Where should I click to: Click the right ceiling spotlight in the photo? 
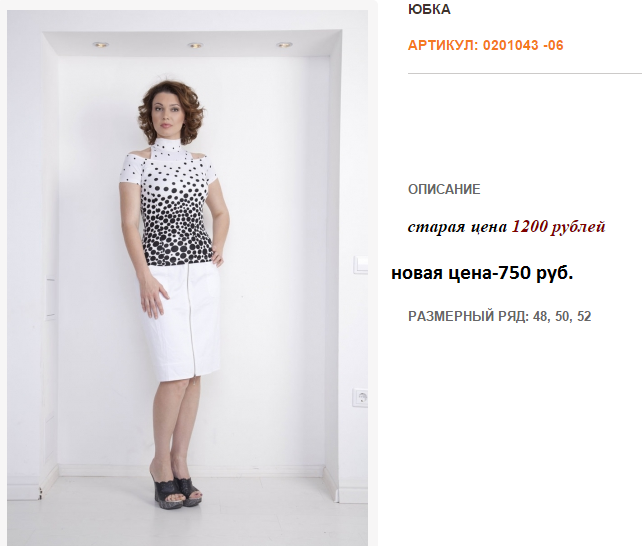pos(284,45)
